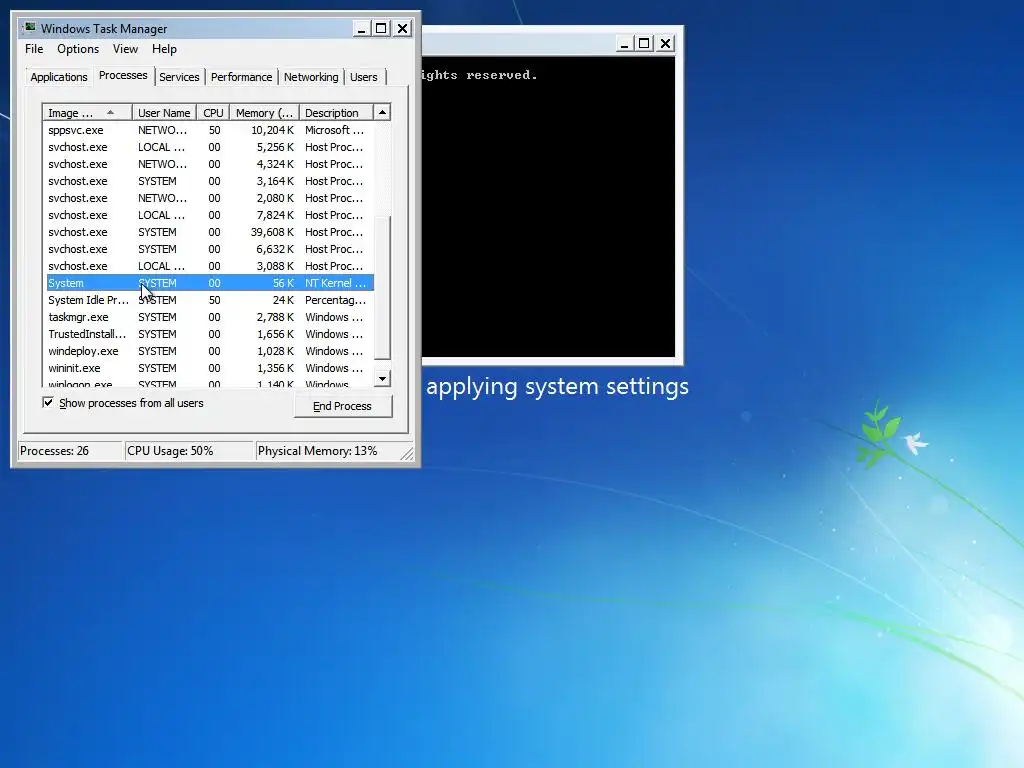Switch to the Users tab
This screenshot has width=1024, height=768.
[363, 77]
